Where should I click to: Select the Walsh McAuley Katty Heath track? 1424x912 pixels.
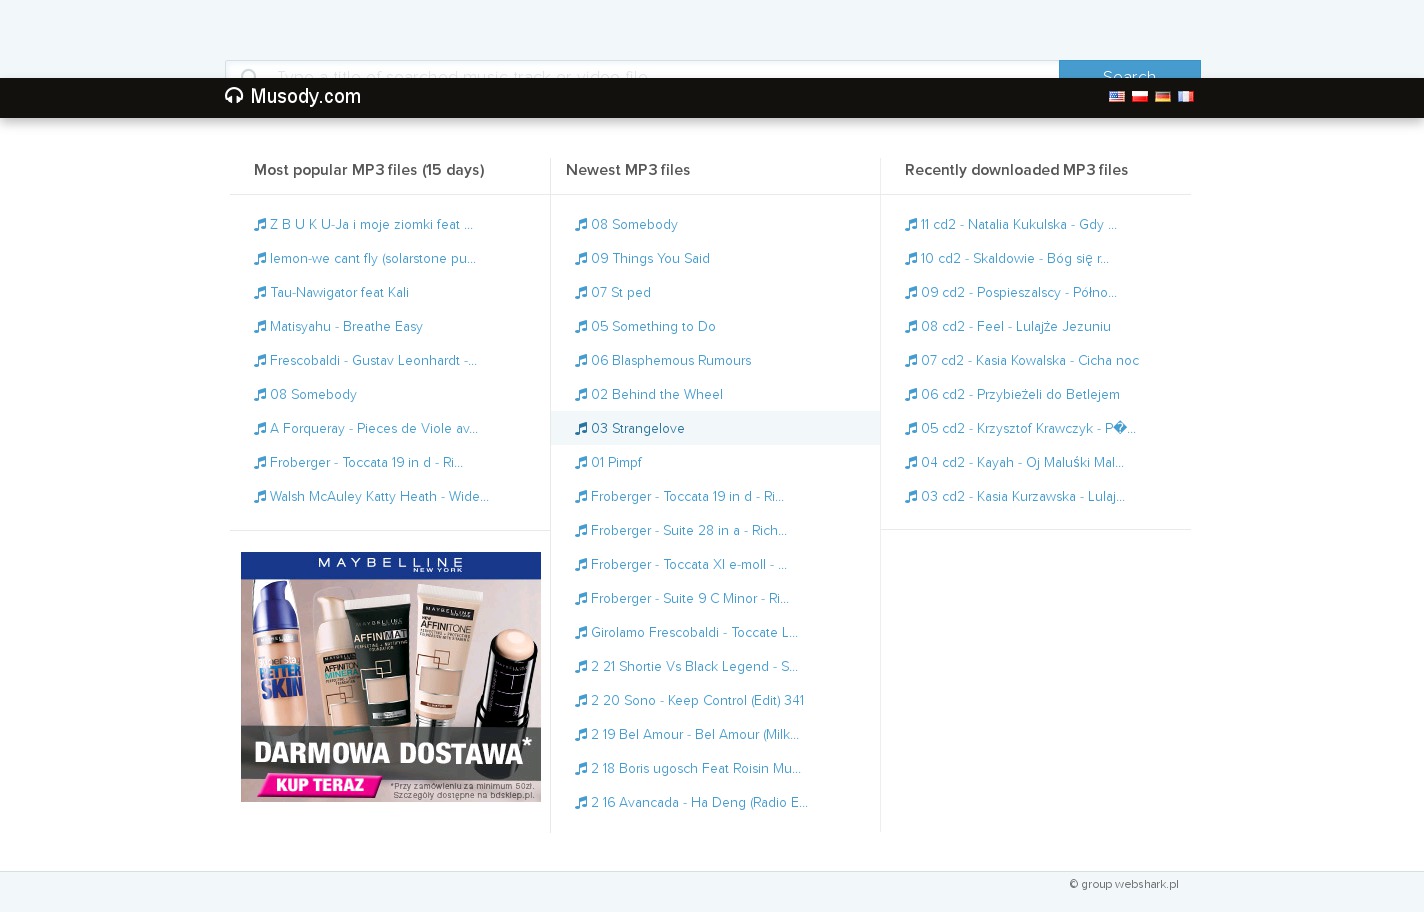pos(378,497)
